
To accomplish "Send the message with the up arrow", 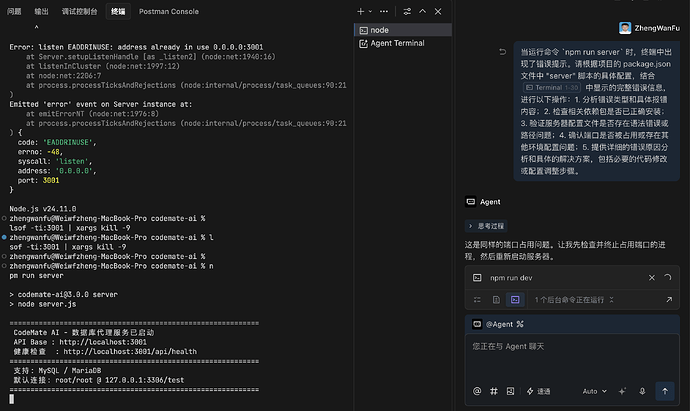I will (x=665, y=391).
